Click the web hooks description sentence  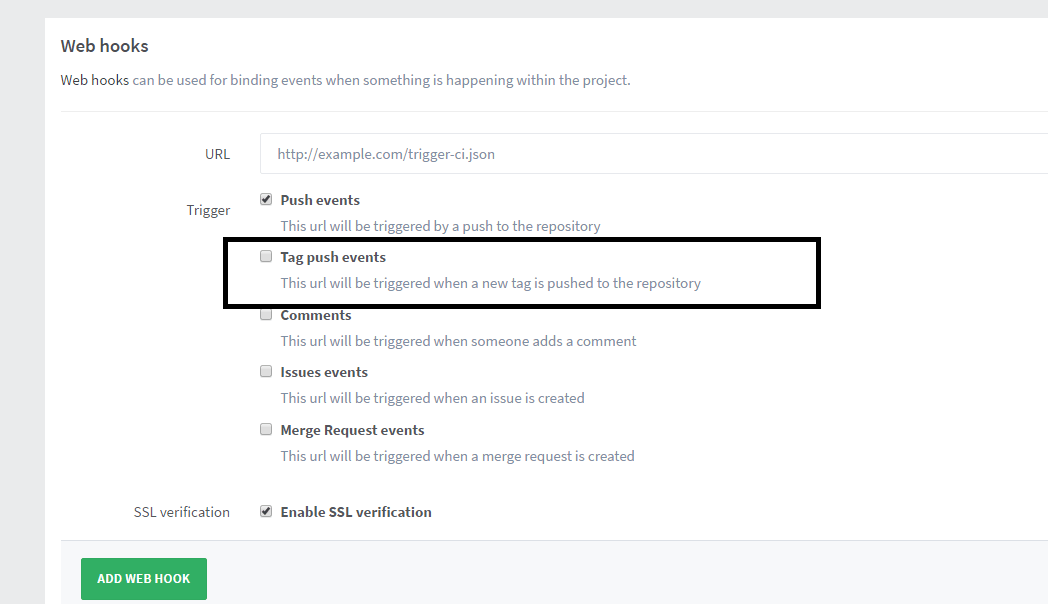pyautogui.click(x=345, y=79)
